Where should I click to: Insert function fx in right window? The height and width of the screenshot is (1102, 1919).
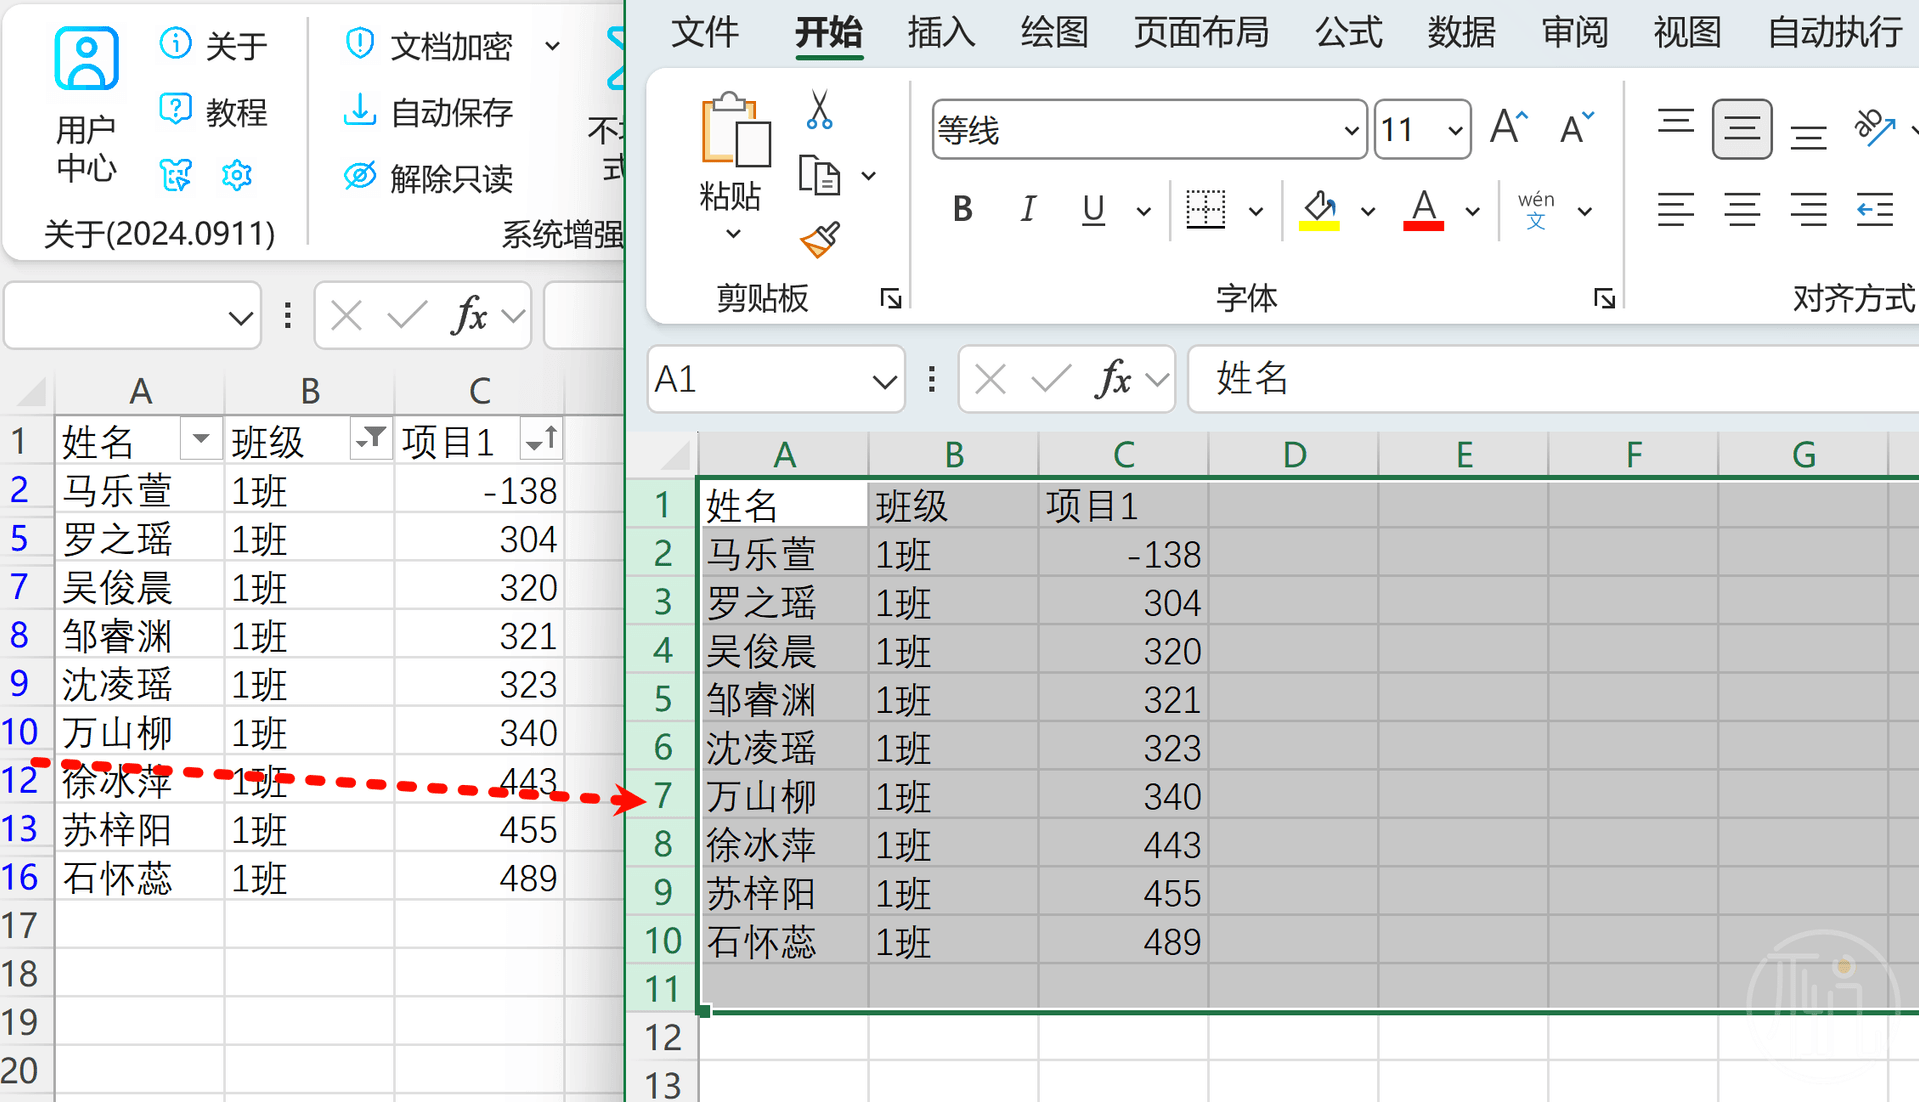1114,379
